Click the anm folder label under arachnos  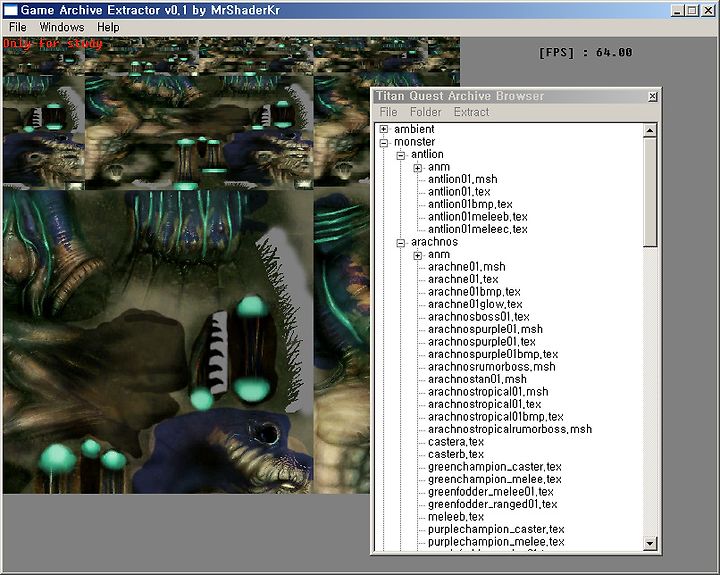tap(439, 254)
